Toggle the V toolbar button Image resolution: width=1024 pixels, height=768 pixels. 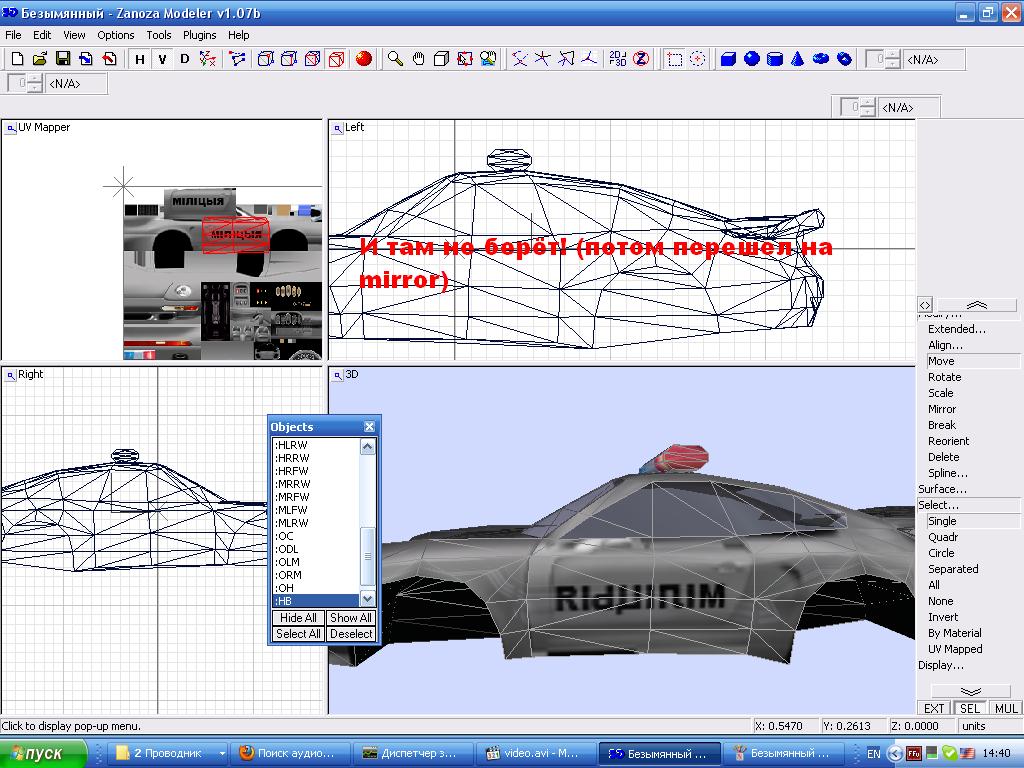click(163, 59)
